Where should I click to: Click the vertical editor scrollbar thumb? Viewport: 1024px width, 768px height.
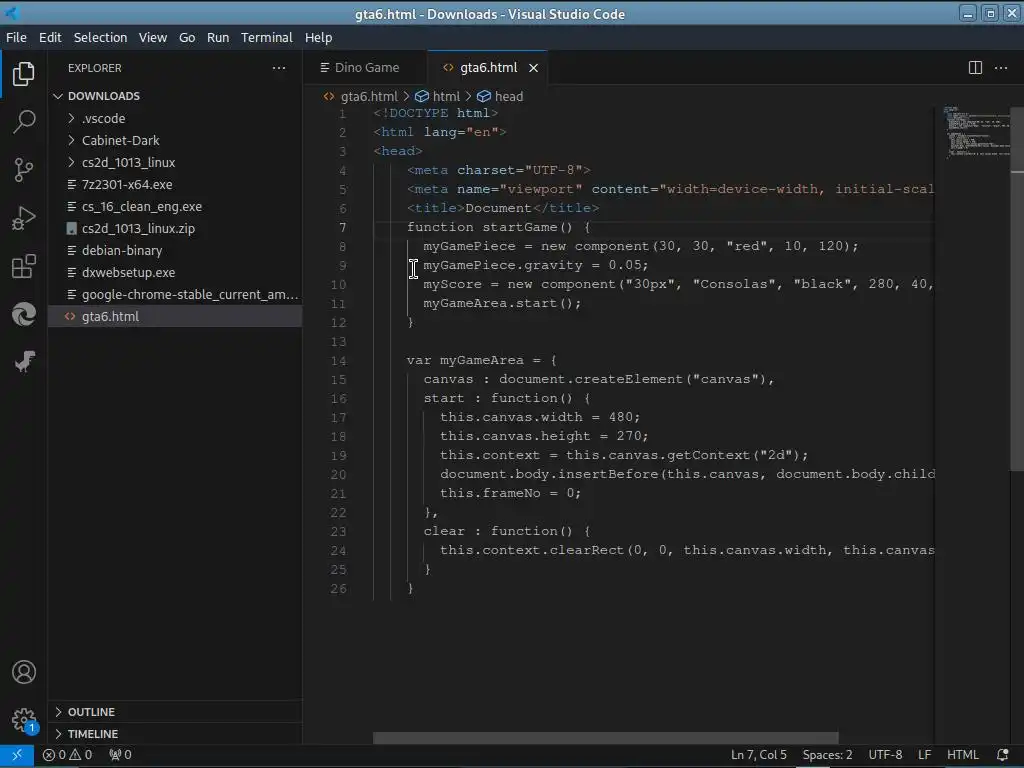pos(1017,287)
